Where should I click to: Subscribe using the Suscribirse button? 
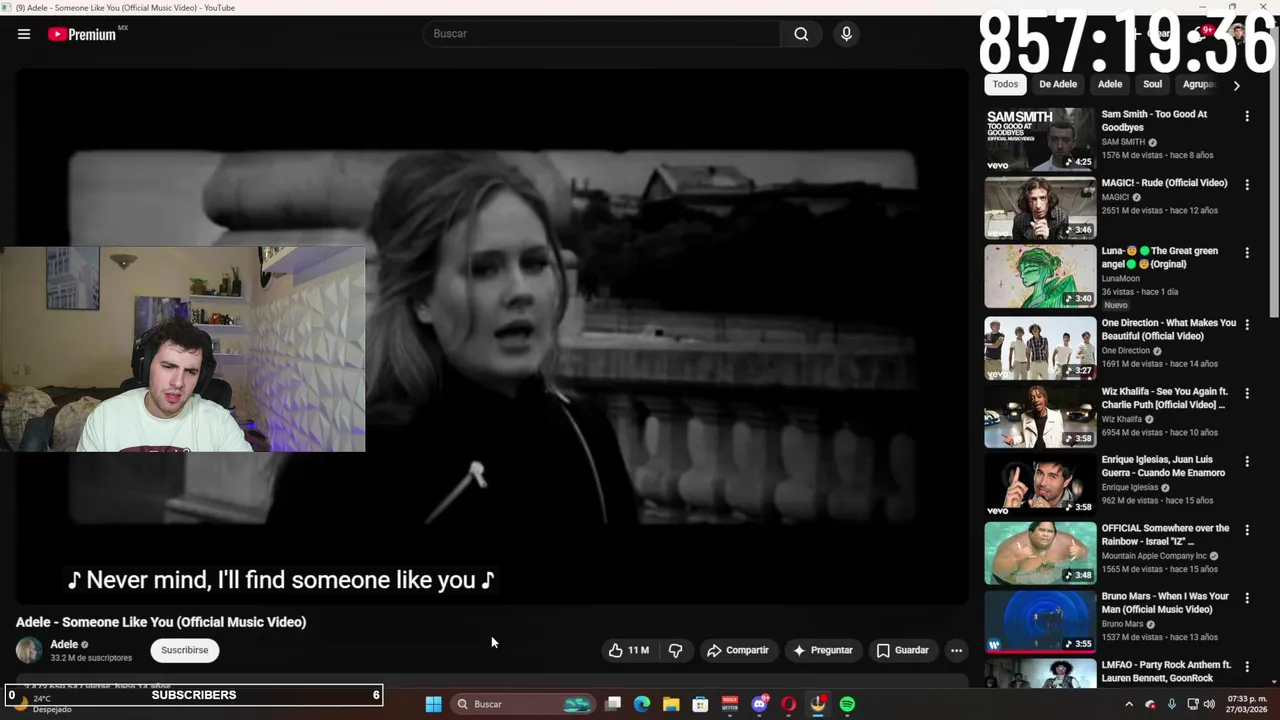click(185, 650)
